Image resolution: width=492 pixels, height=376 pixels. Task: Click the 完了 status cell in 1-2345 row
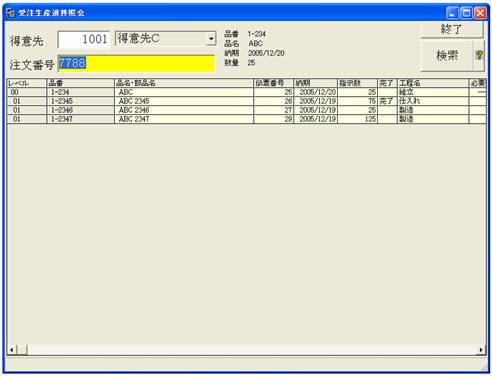tap(387, 101)
